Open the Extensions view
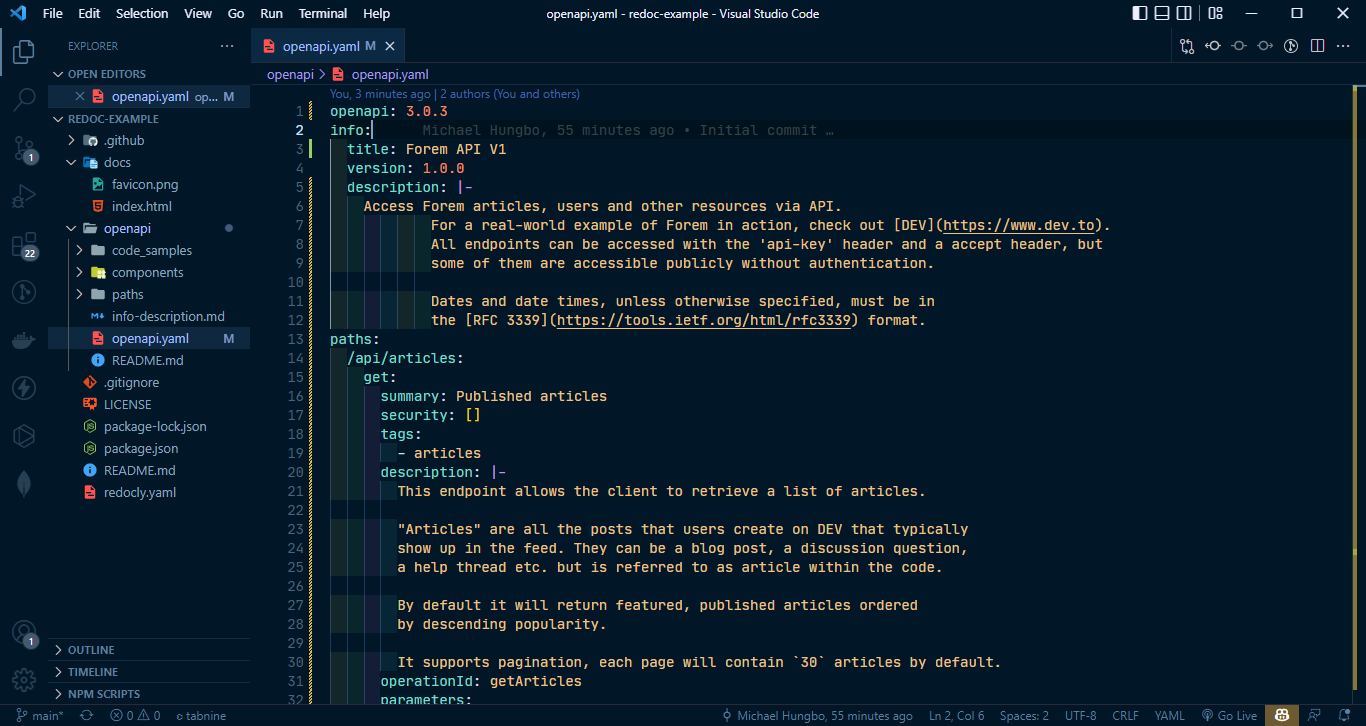This screenshot has width=1366, height=726. 24,244
